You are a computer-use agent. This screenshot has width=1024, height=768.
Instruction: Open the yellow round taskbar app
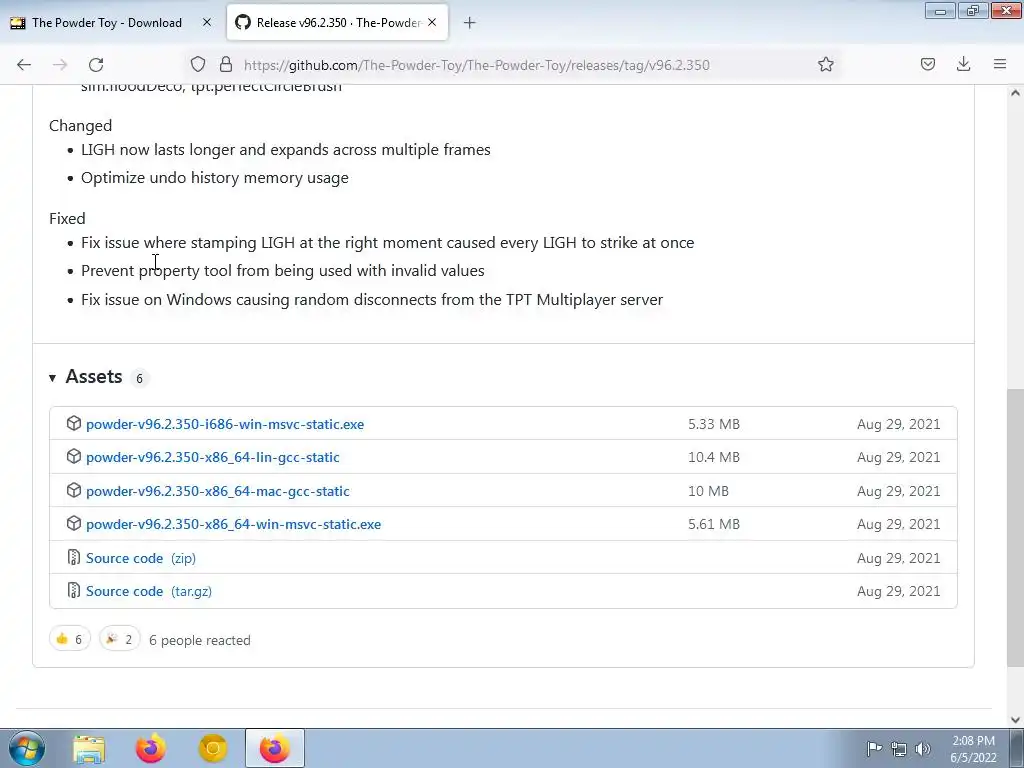(212, 748)
